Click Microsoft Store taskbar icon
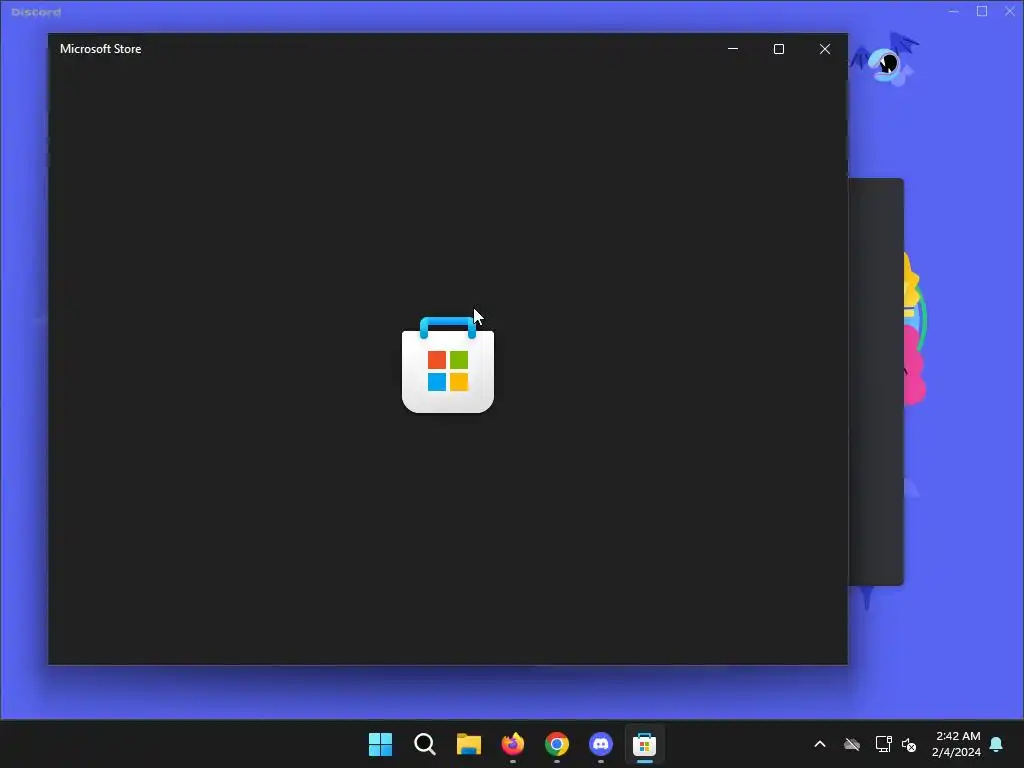 [645, 744]
